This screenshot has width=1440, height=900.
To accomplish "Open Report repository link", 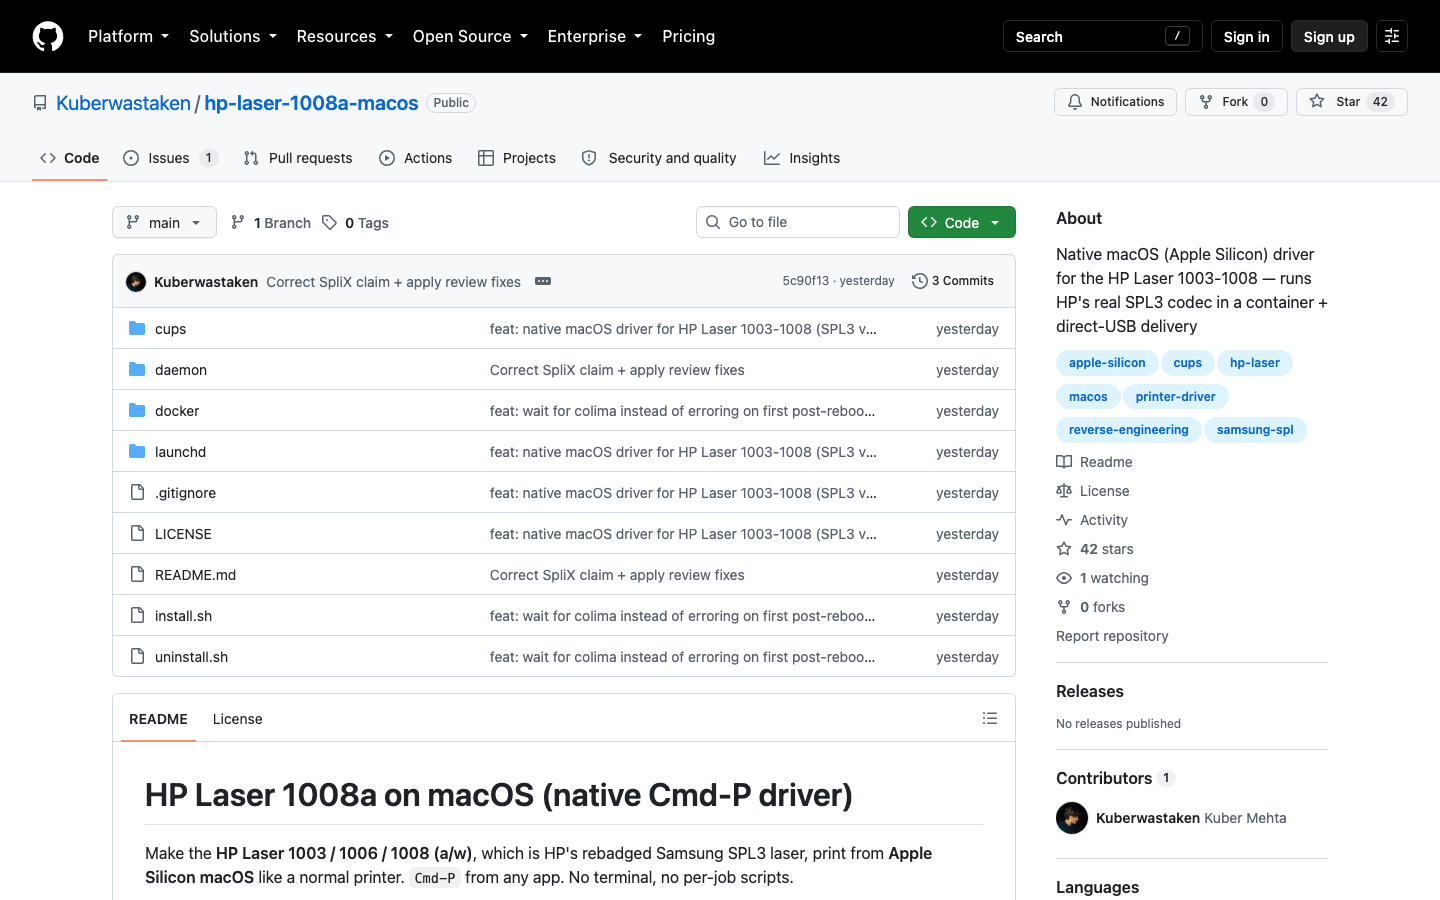I will pos(1112,636).
